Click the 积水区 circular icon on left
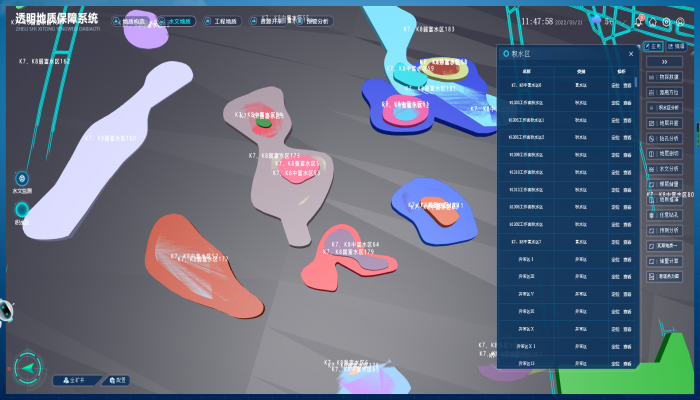 tap(21, 209)
